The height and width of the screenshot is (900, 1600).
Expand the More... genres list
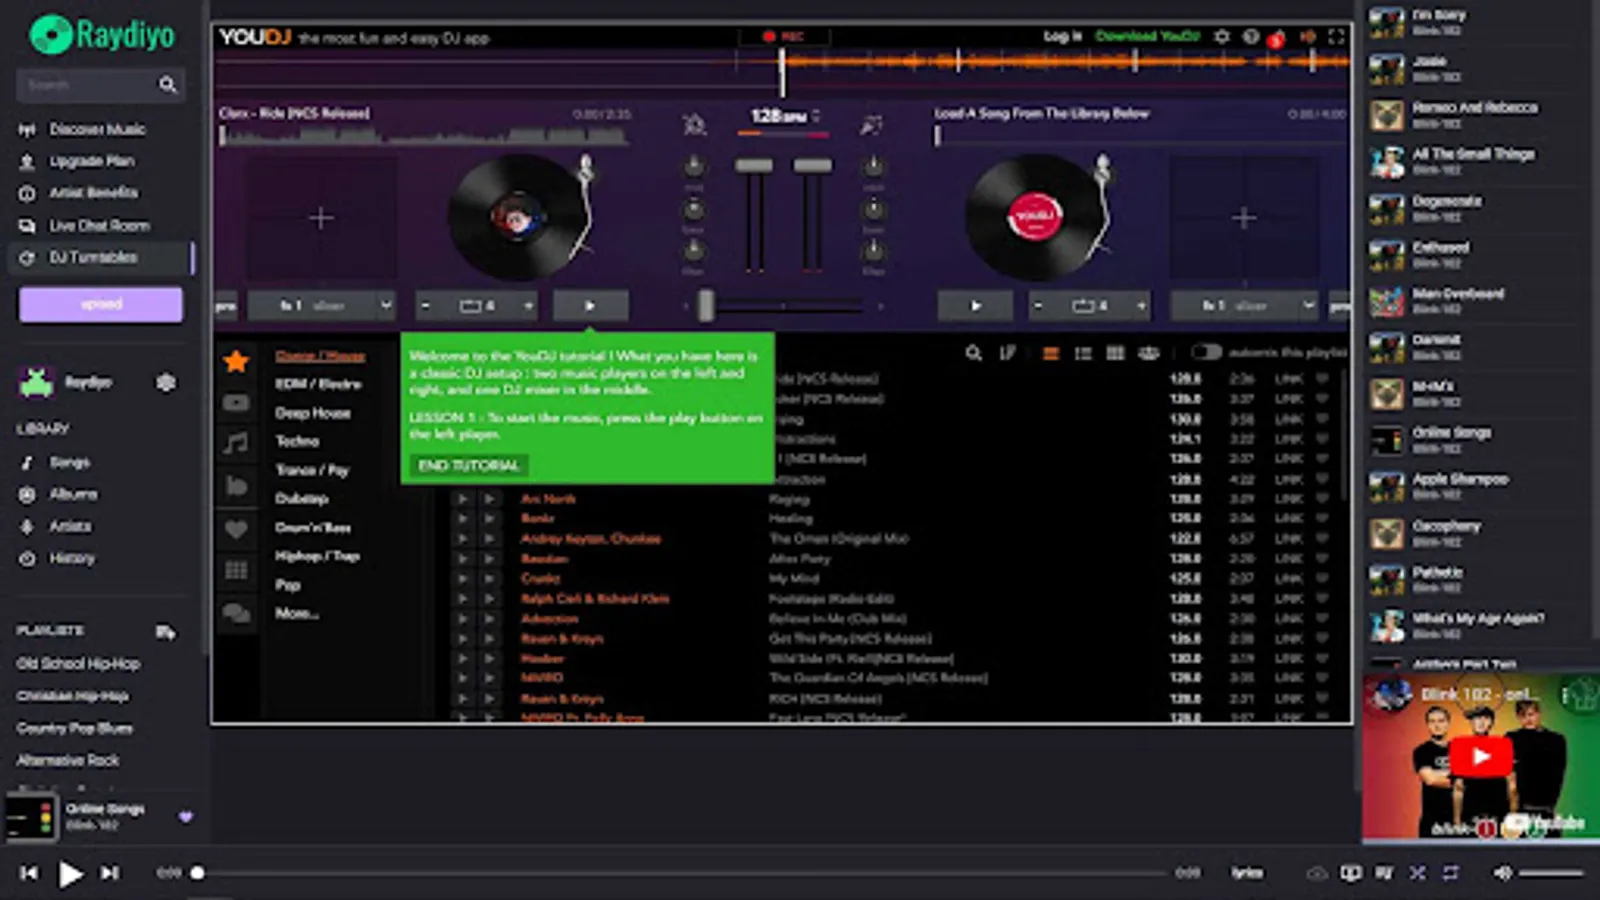coord(297,613)
